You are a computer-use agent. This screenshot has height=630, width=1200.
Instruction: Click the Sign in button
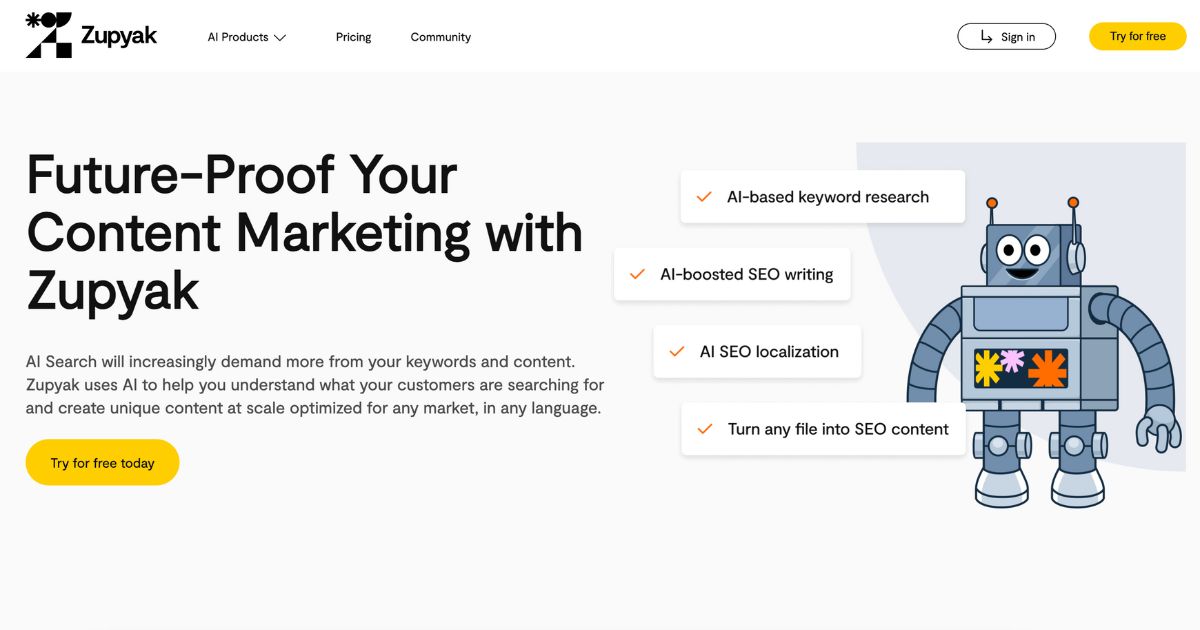coord(1006,37)
